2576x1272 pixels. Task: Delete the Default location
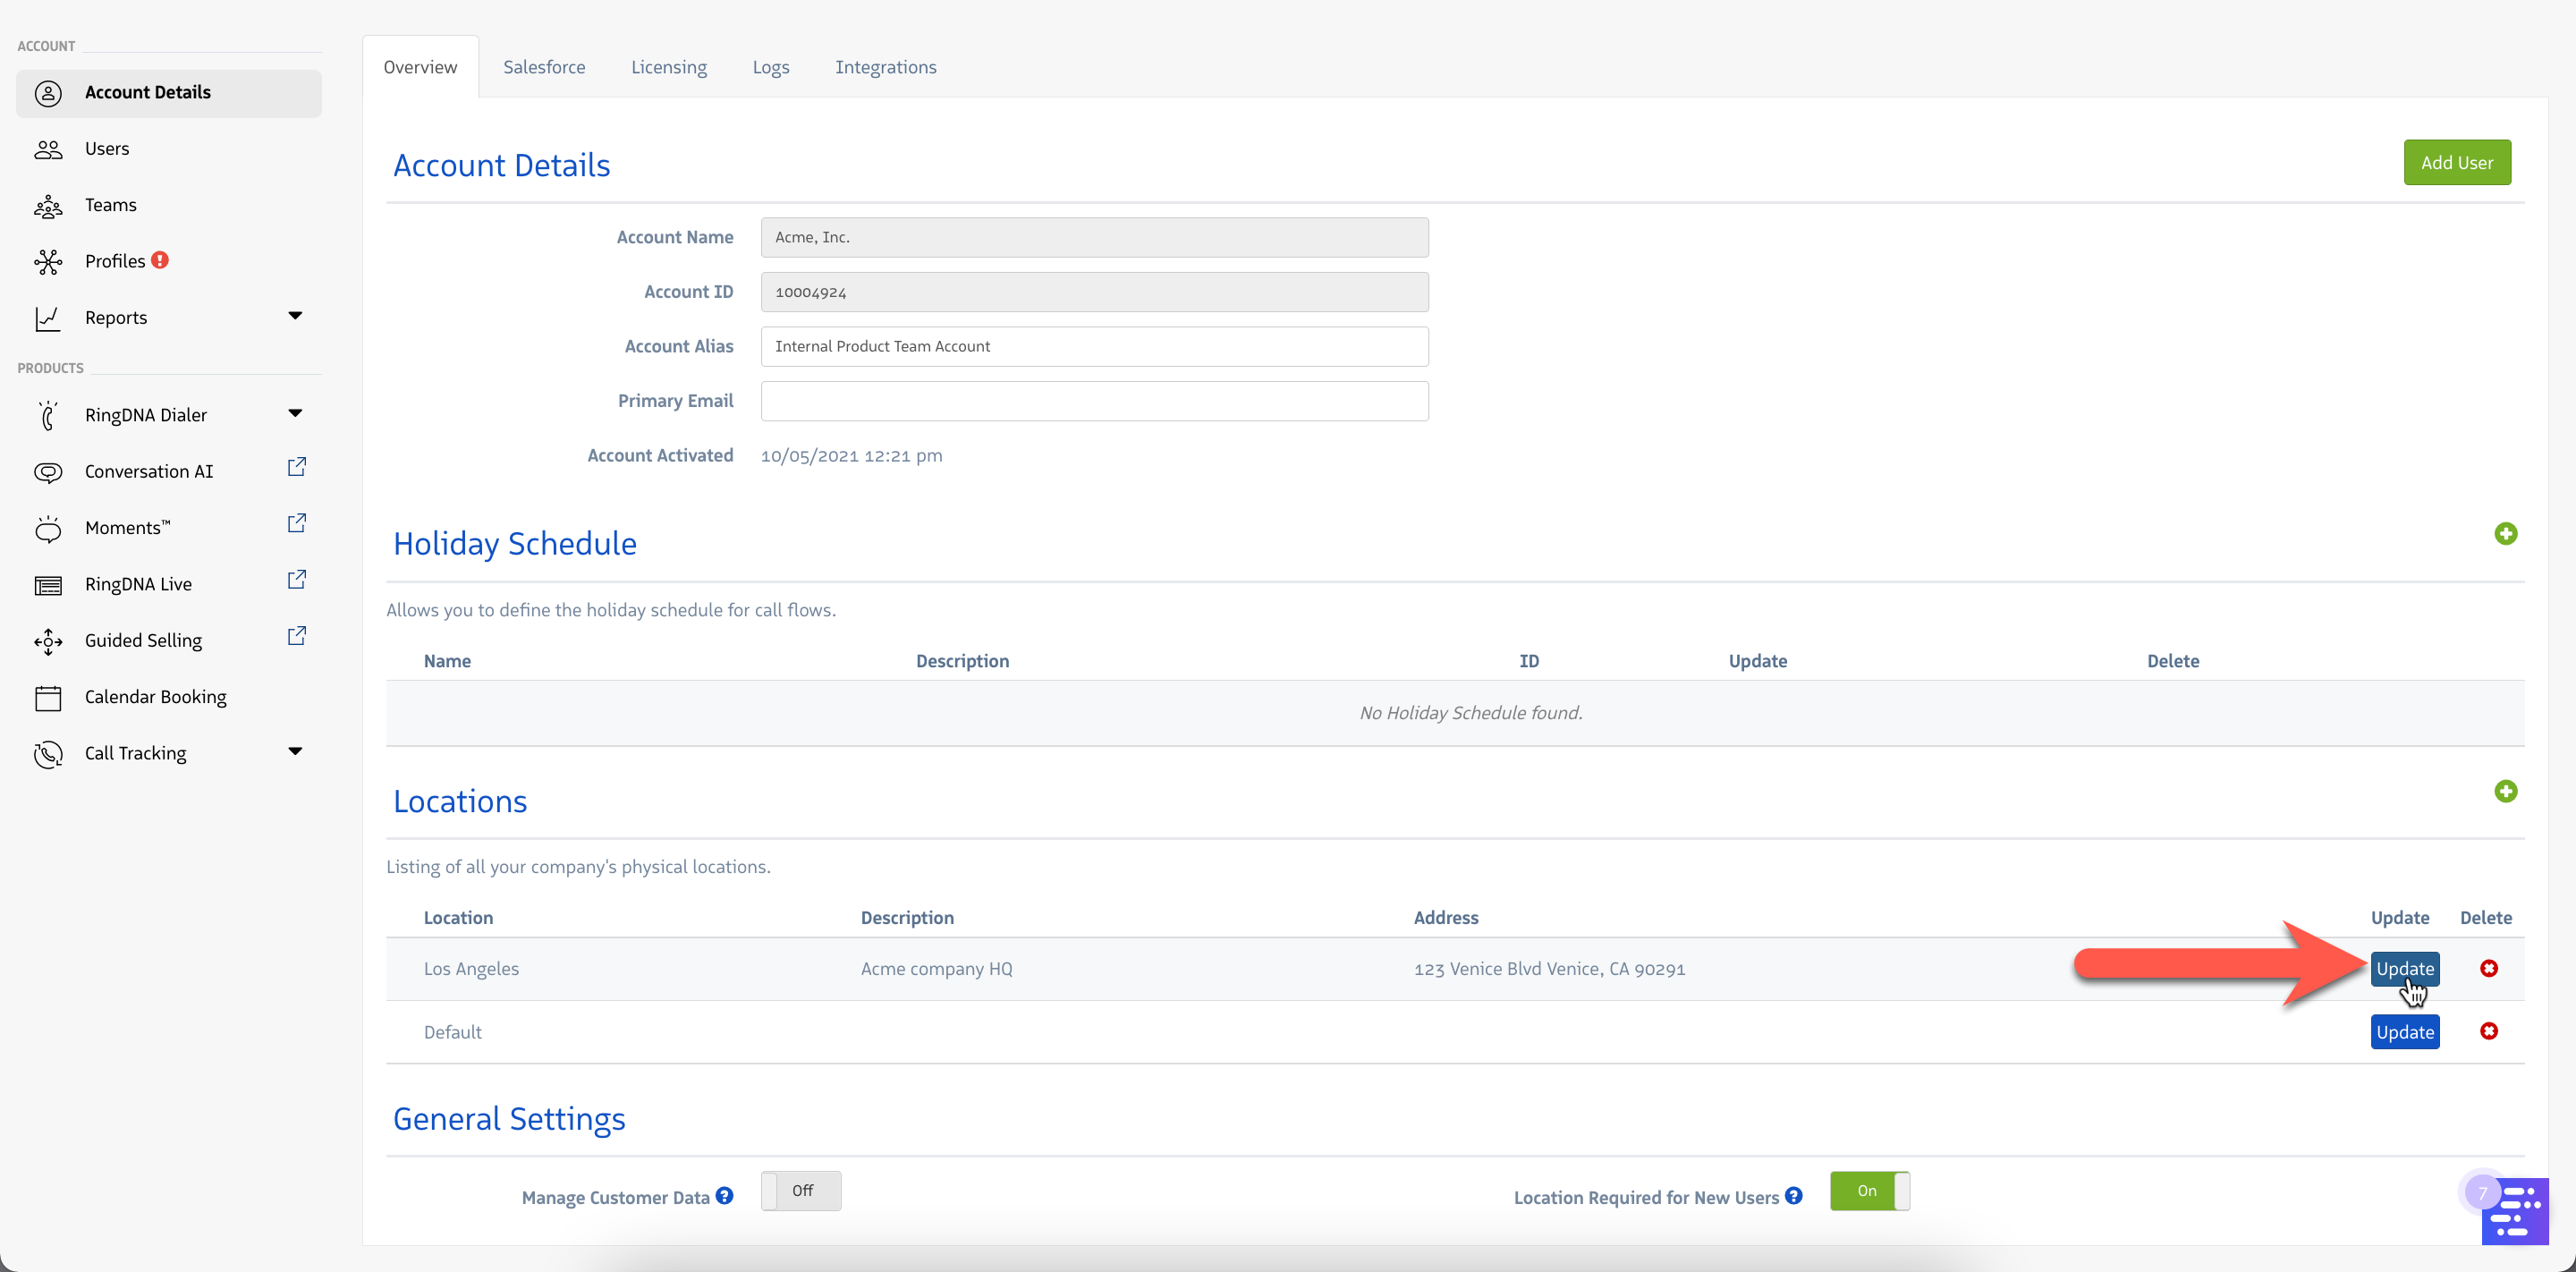2488,1031
